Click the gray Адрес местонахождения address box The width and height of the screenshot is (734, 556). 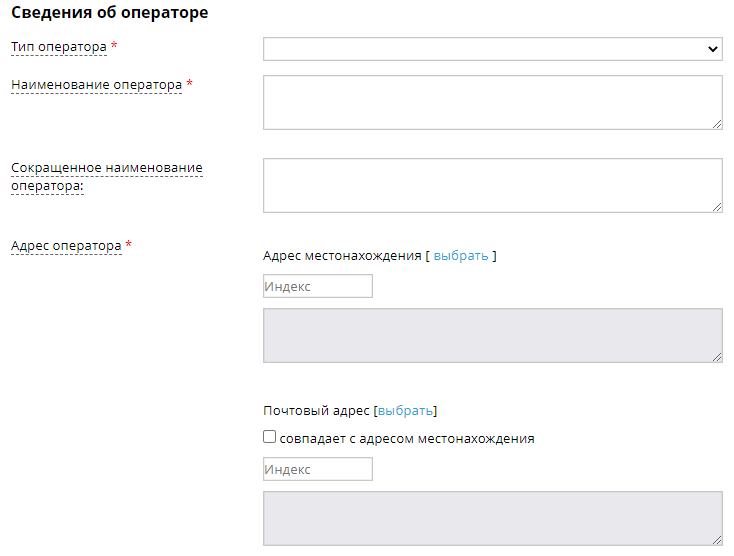492,335
